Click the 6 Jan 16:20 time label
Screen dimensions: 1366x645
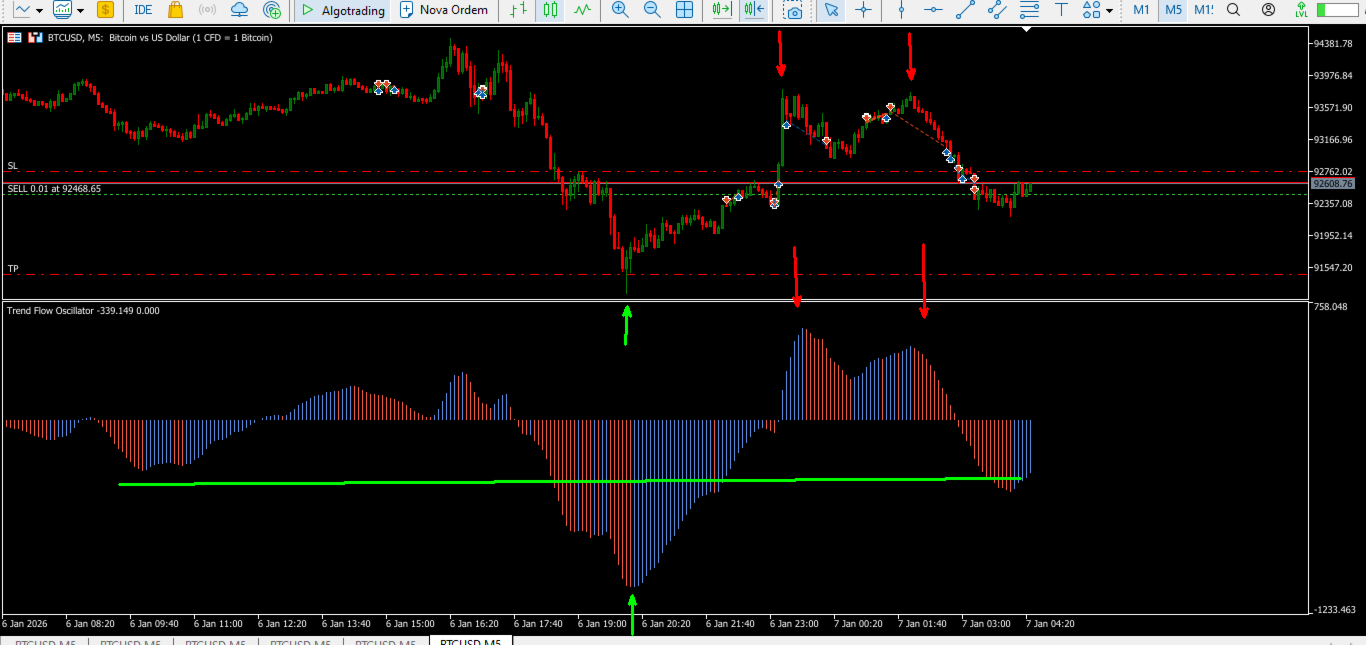(x=474, y=623)
